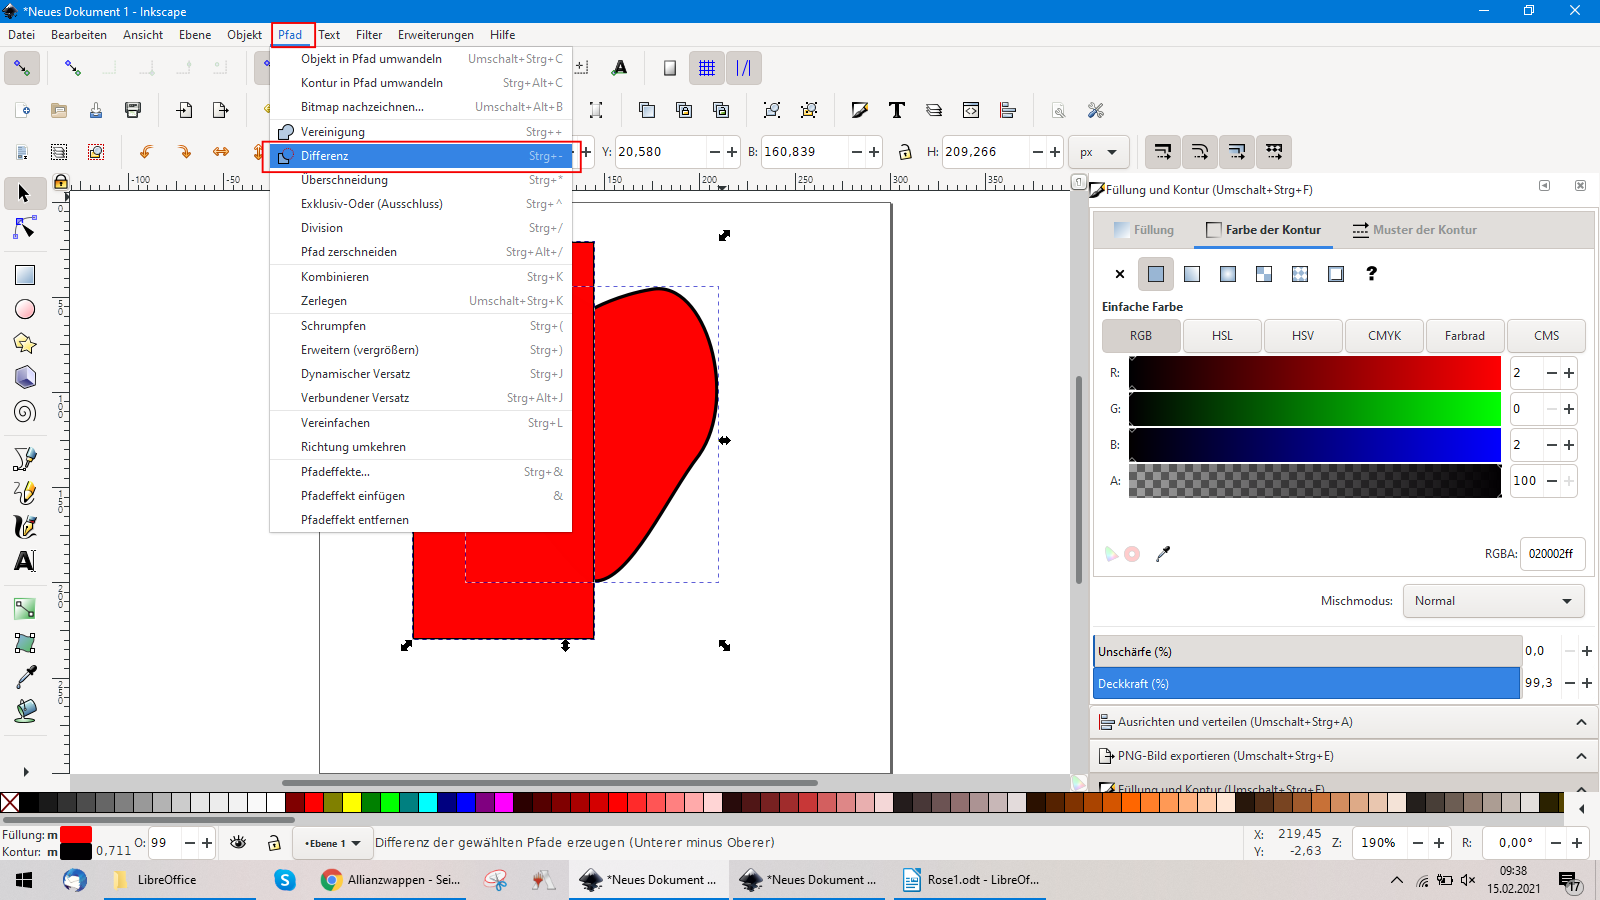This screenshot has width=1600, height=900.
Task: Toggle width-height ratio lock
Action: click(905, 152)
